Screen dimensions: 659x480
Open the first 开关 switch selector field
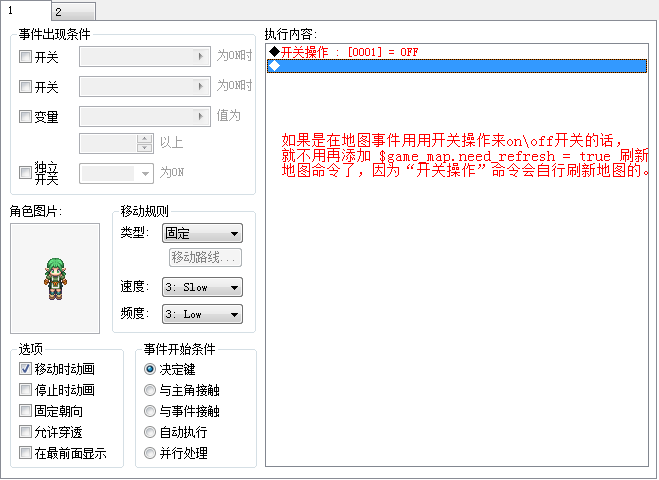click(145, 56)
